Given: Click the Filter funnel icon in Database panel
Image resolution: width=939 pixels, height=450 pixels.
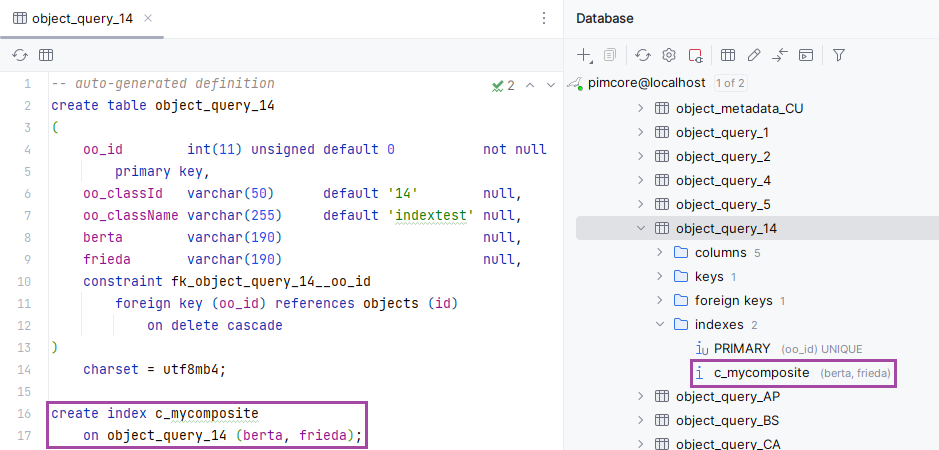Looking at the screenshot, I should point(839,55).
